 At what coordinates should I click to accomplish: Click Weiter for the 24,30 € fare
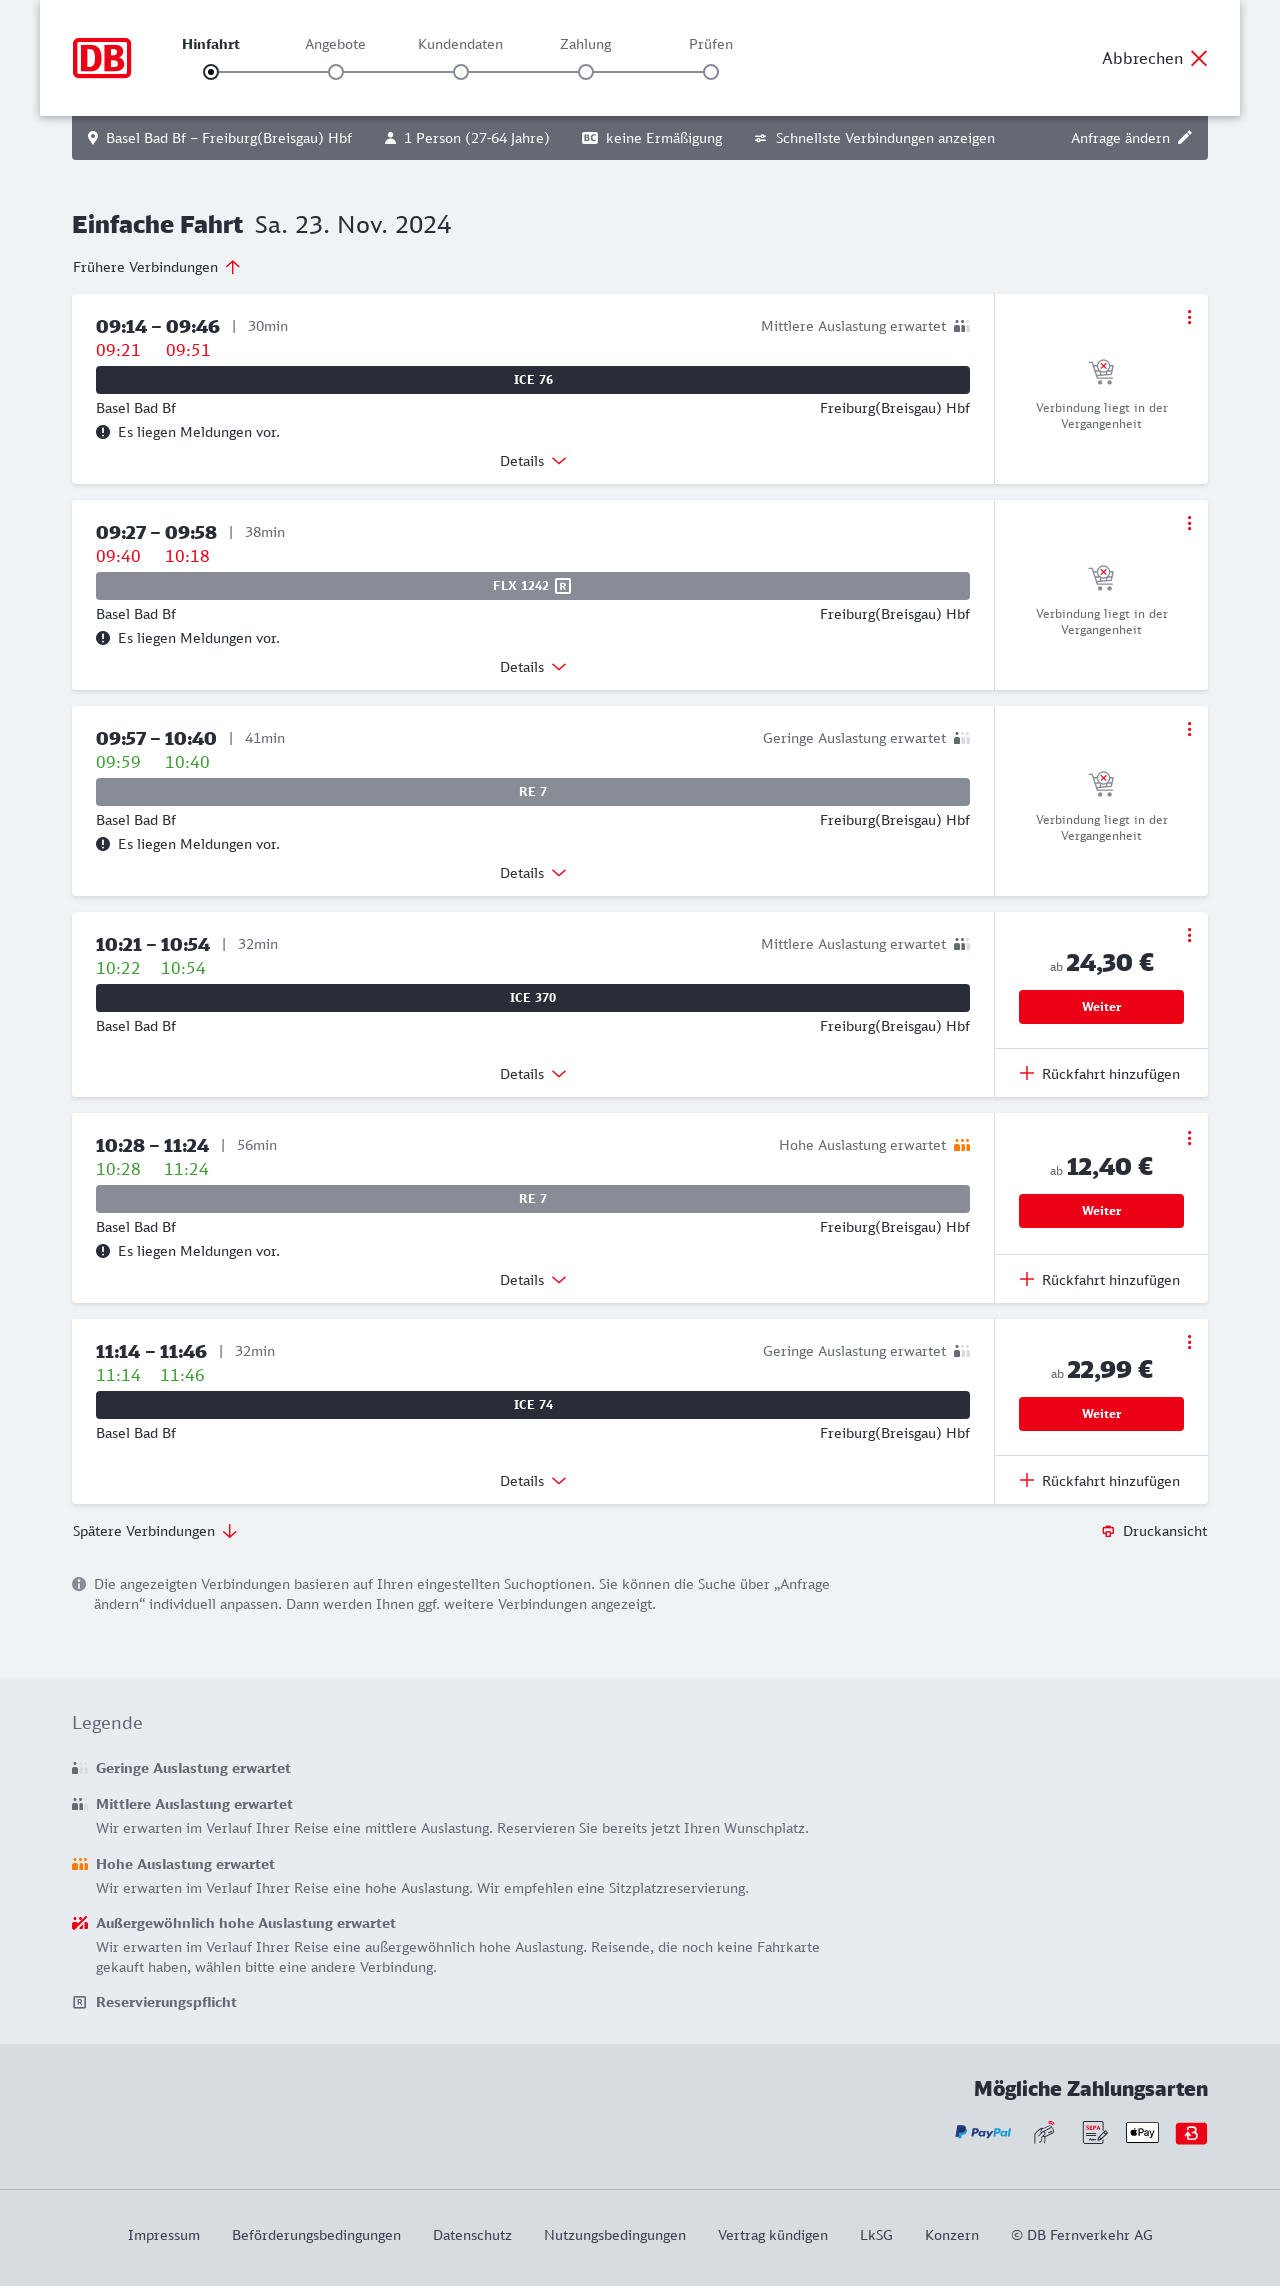click(x=1101, y=1007)
